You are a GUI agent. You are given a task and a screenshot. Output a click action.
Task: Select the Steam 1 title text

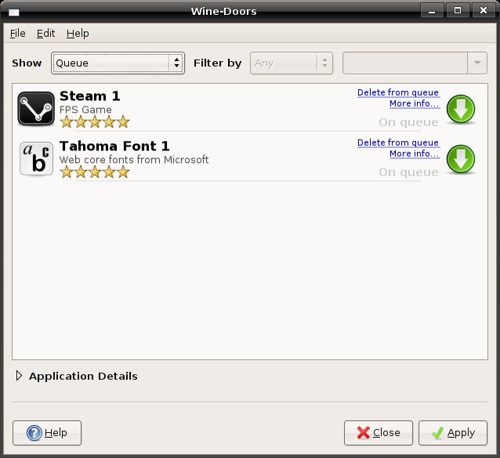(x=90, y=96)
